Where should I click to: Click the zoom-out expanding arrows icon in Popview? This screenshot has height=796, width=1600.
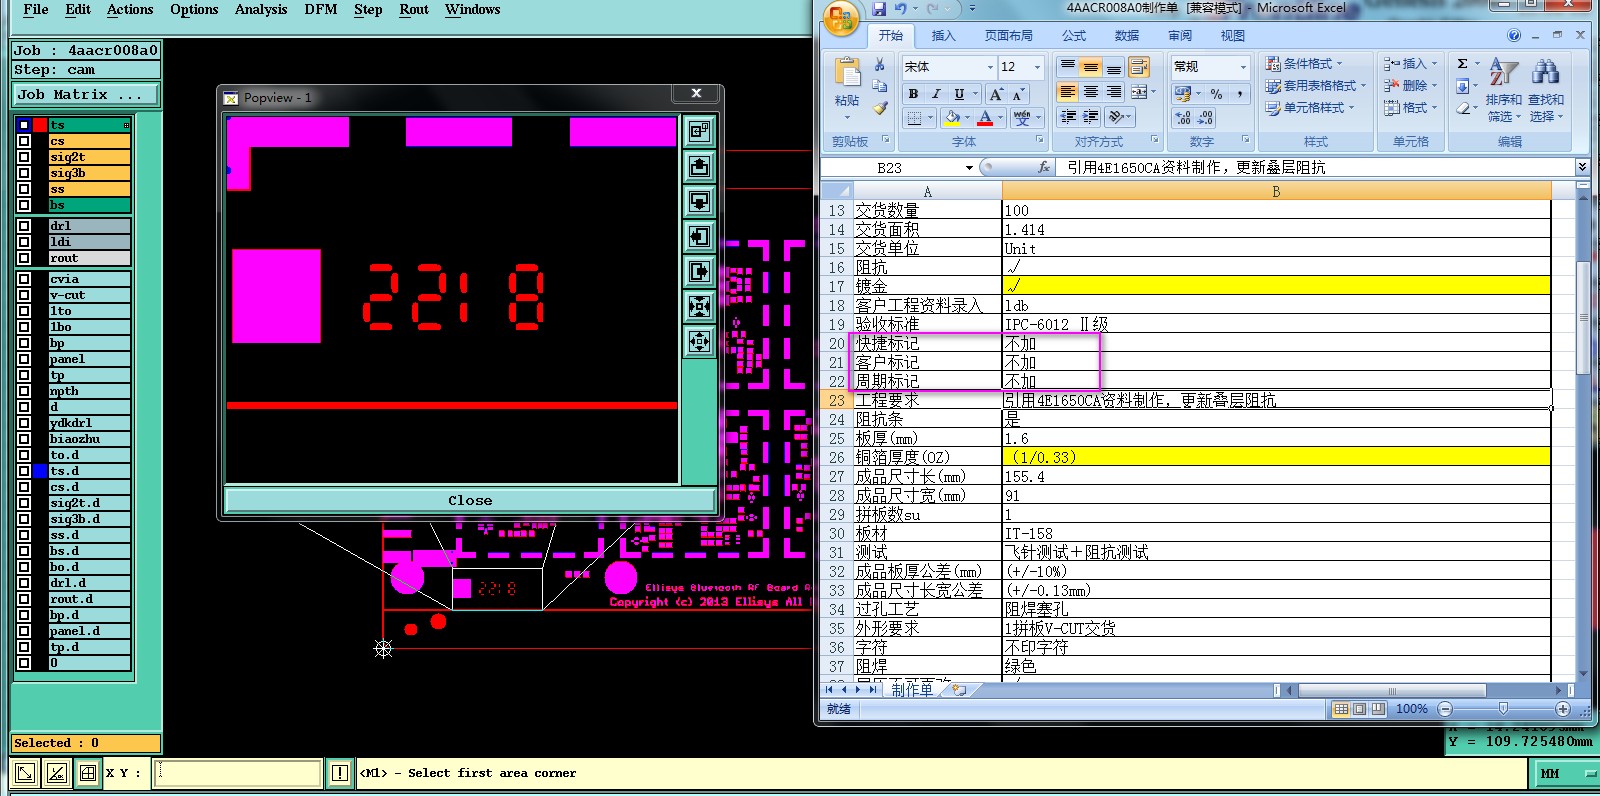pos(699,342)
